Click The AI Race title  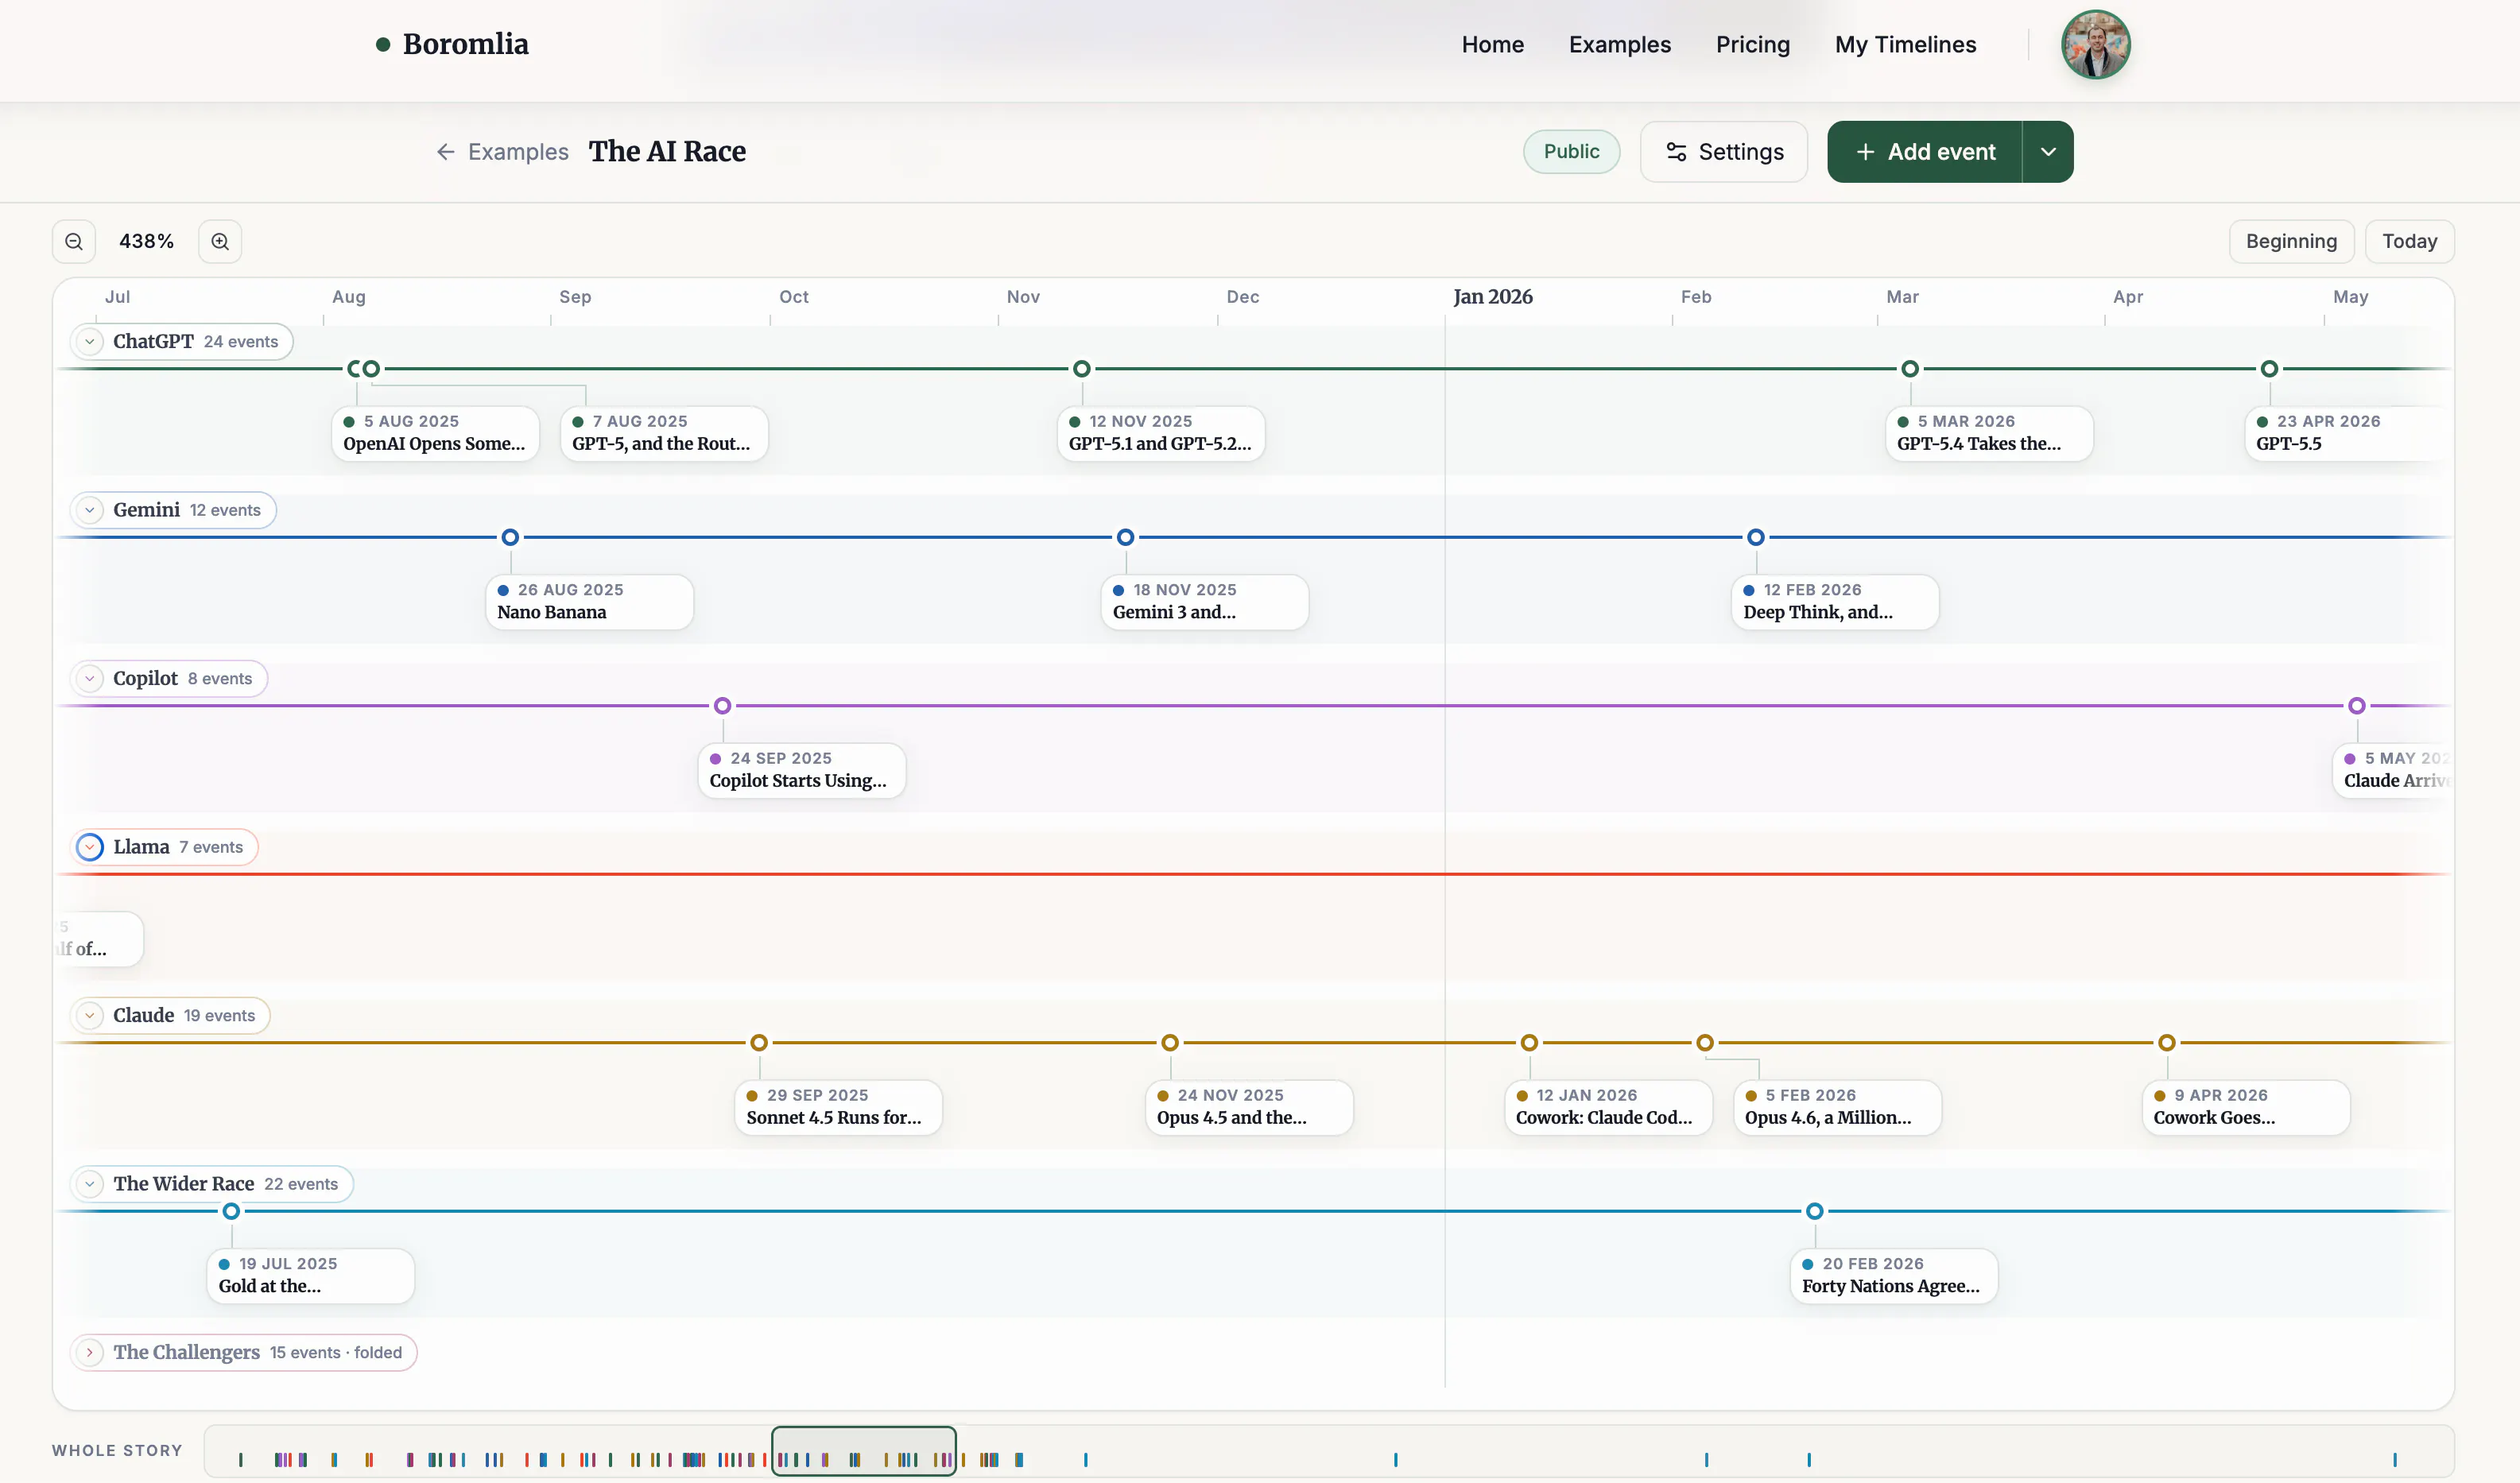(667, 151)
